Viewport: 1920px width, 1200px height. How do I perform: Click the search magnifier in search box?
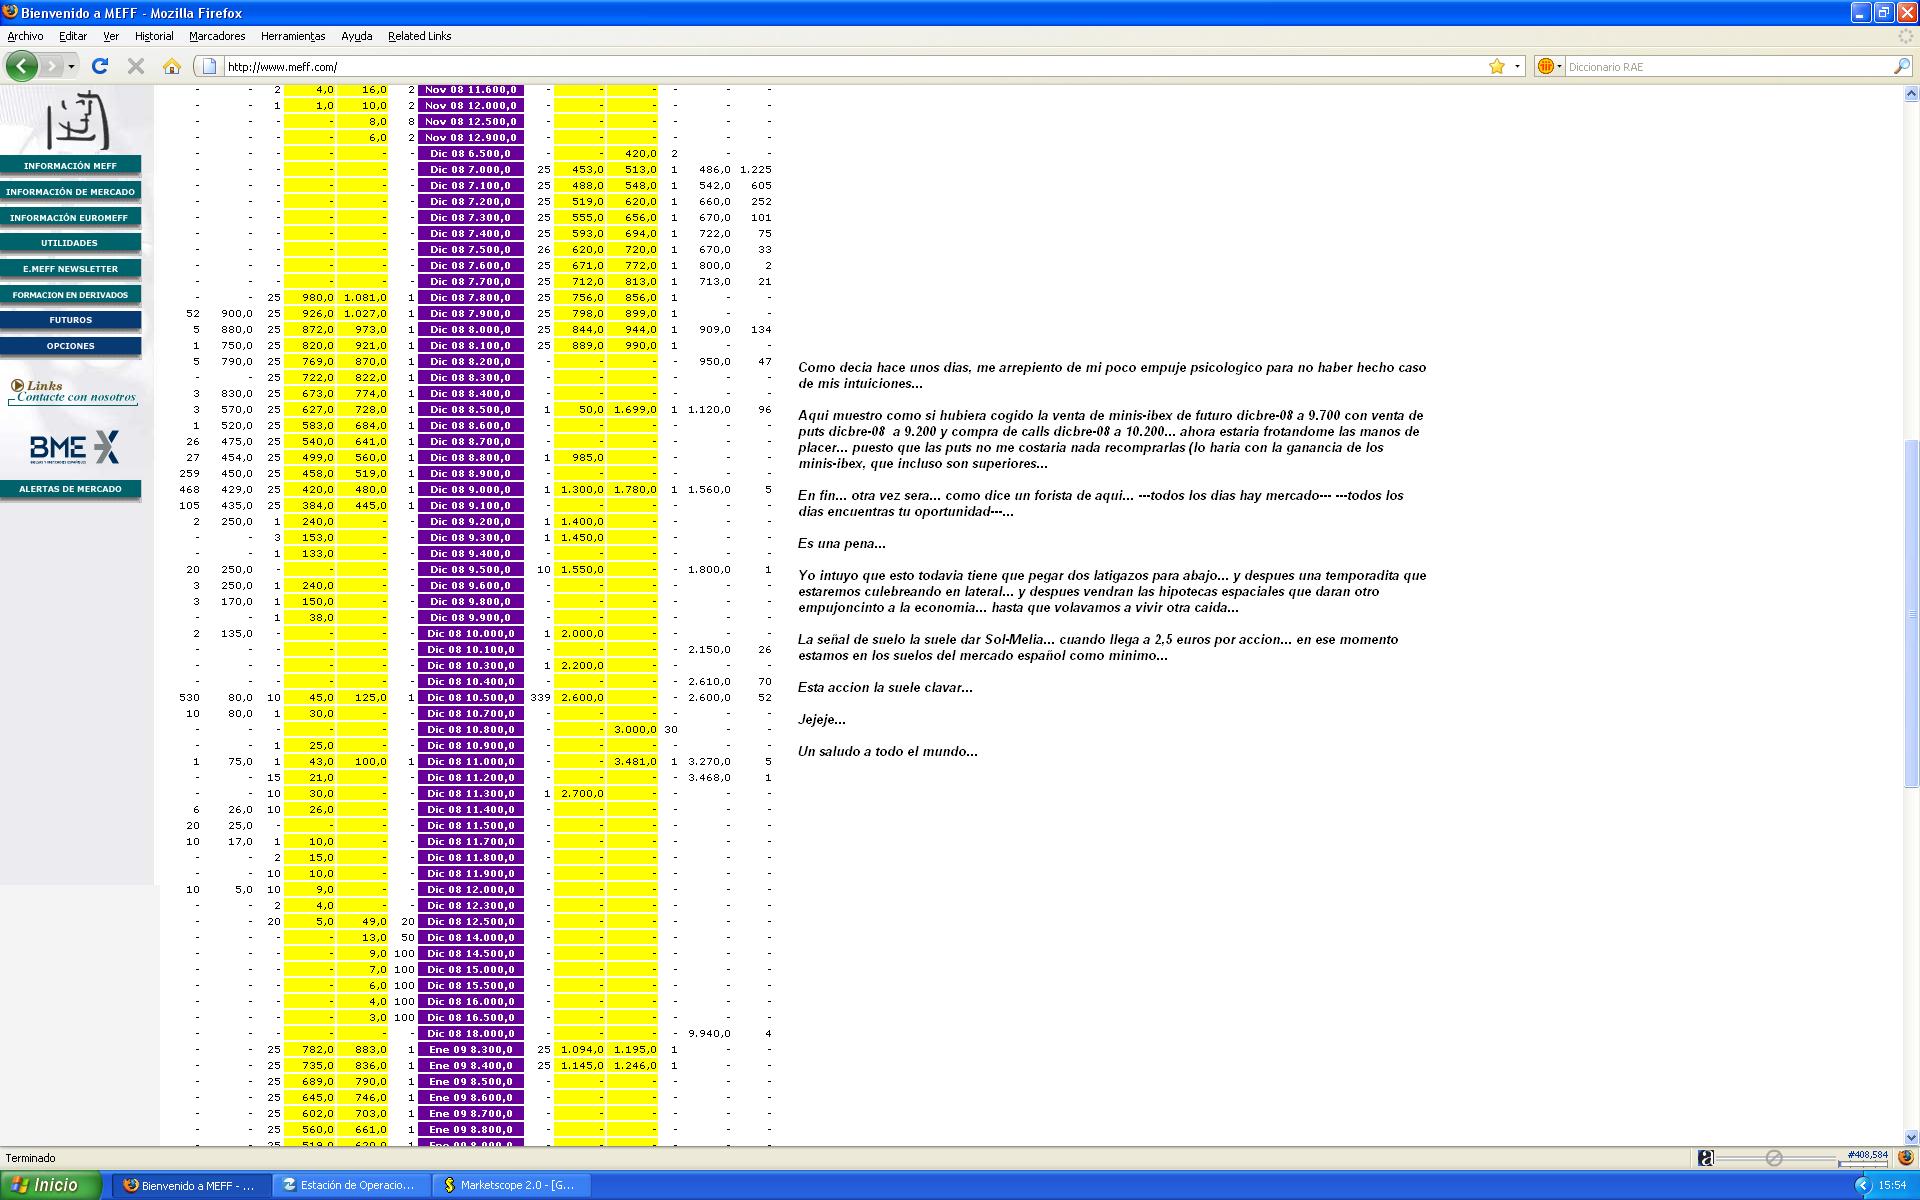pyautogui.click(x=1901, y=66)
